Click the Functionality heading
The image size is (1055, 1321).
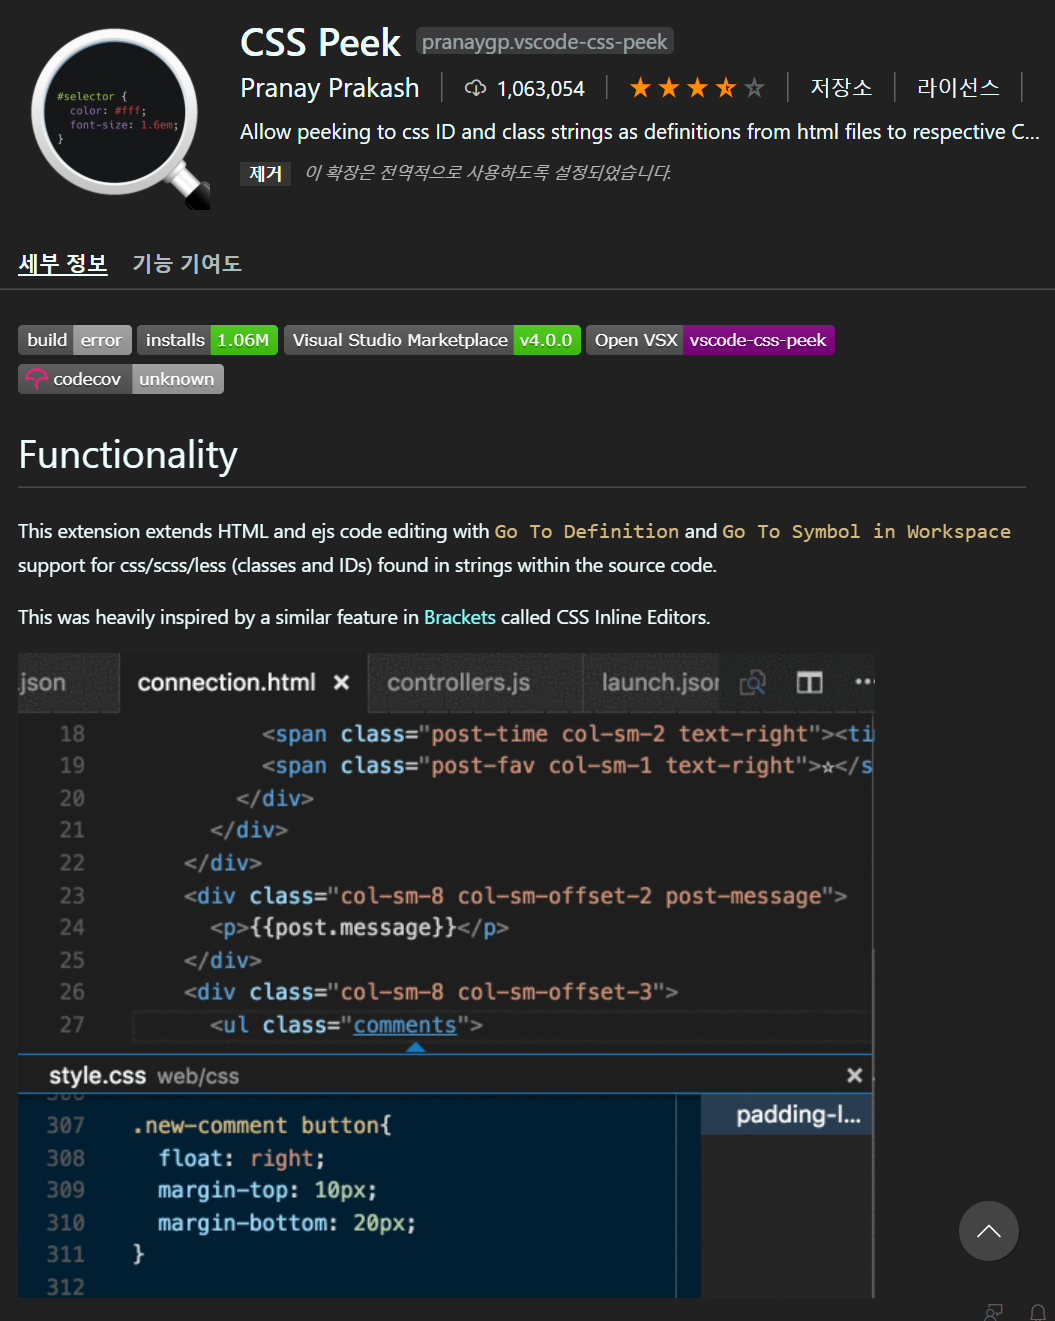128,455
